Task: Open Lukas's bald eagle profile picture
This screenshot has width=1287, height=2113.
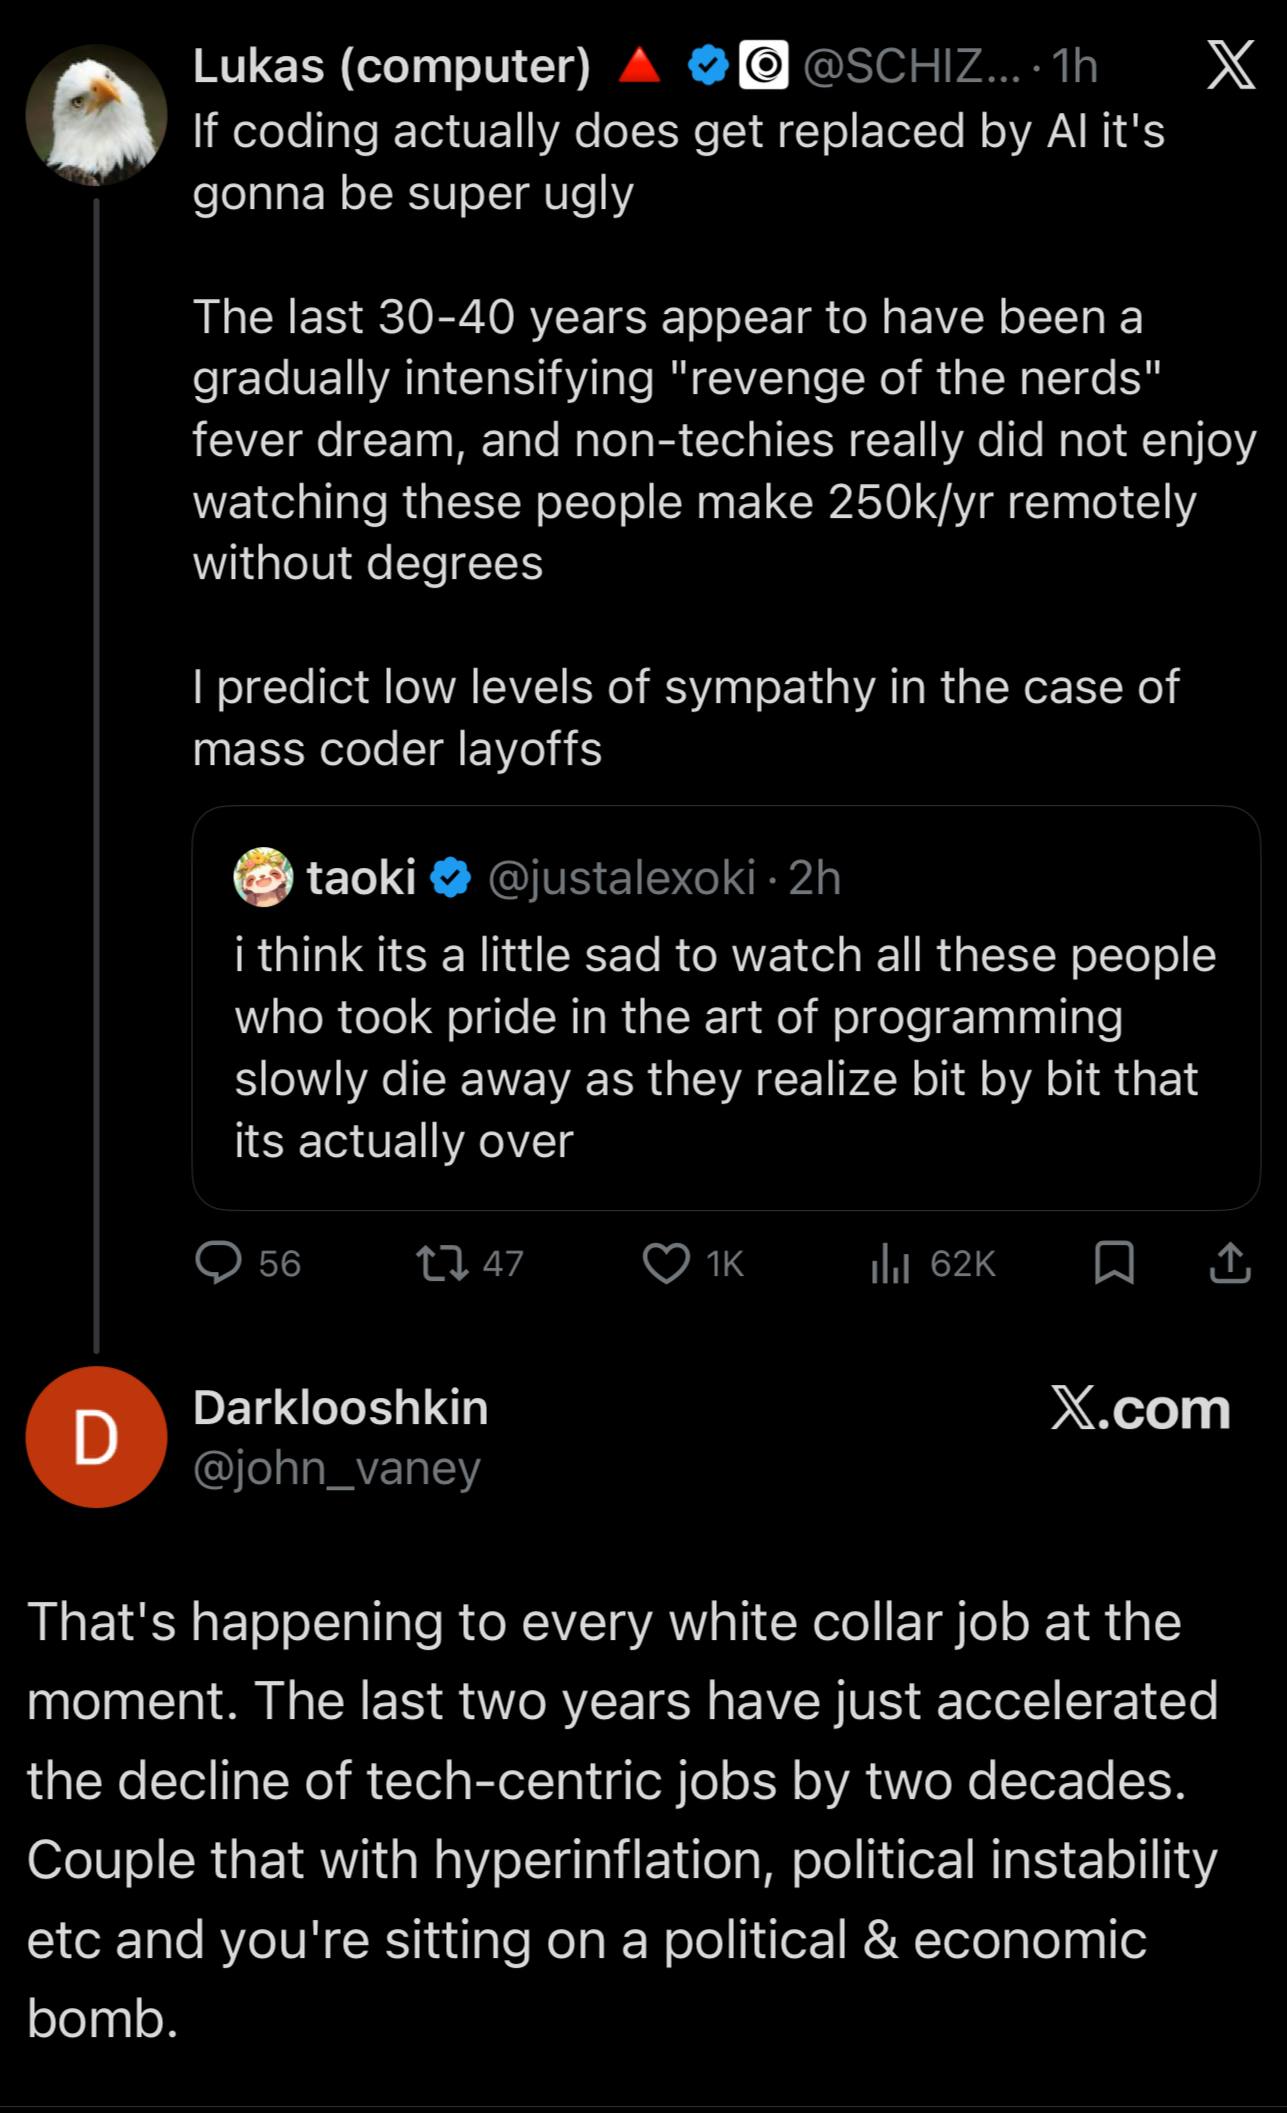Action: (96, 115)
